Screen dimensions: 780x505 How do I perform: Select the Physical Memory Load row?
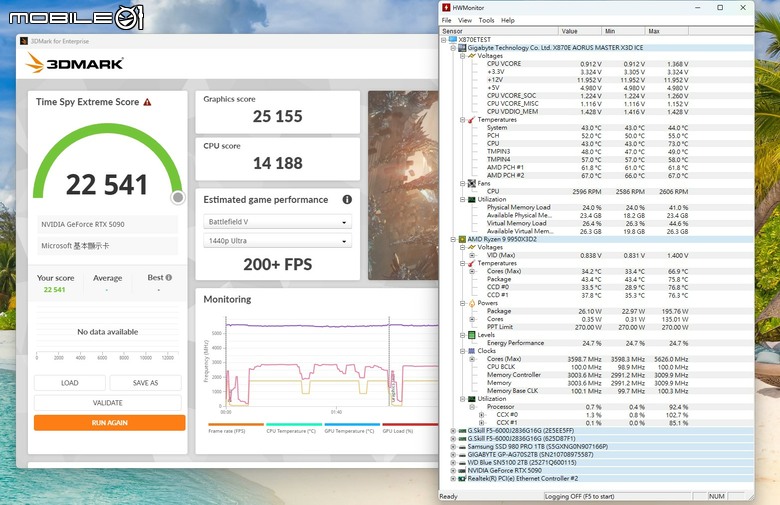point(587,207)
